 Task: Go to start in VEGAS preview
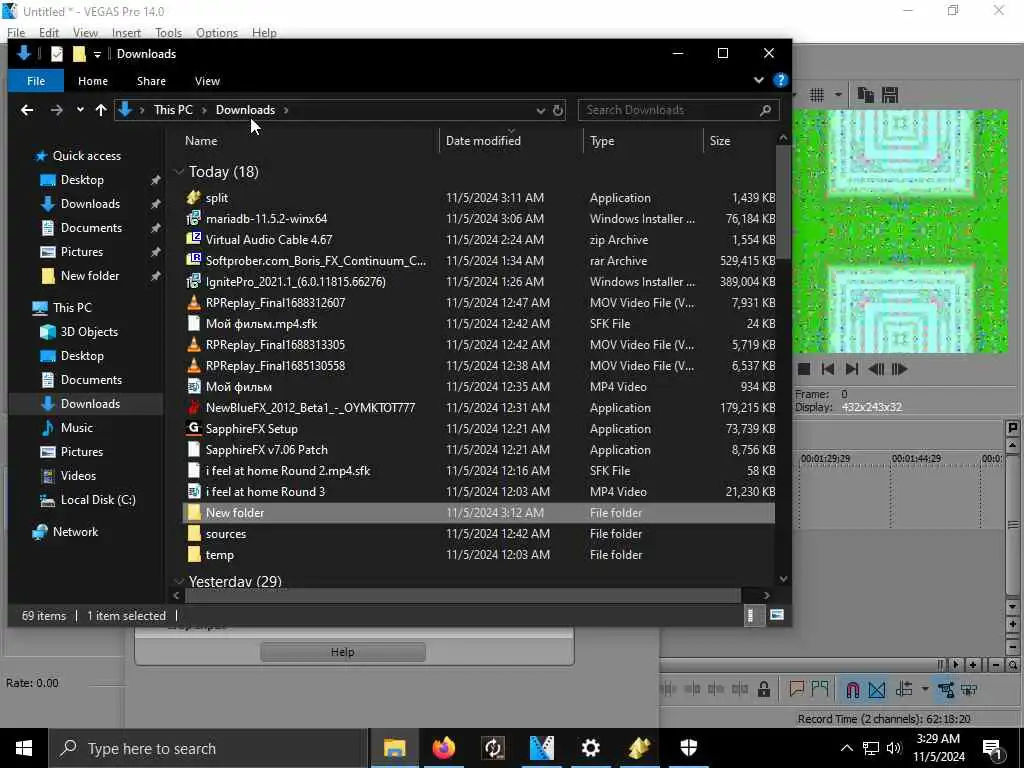827,370
